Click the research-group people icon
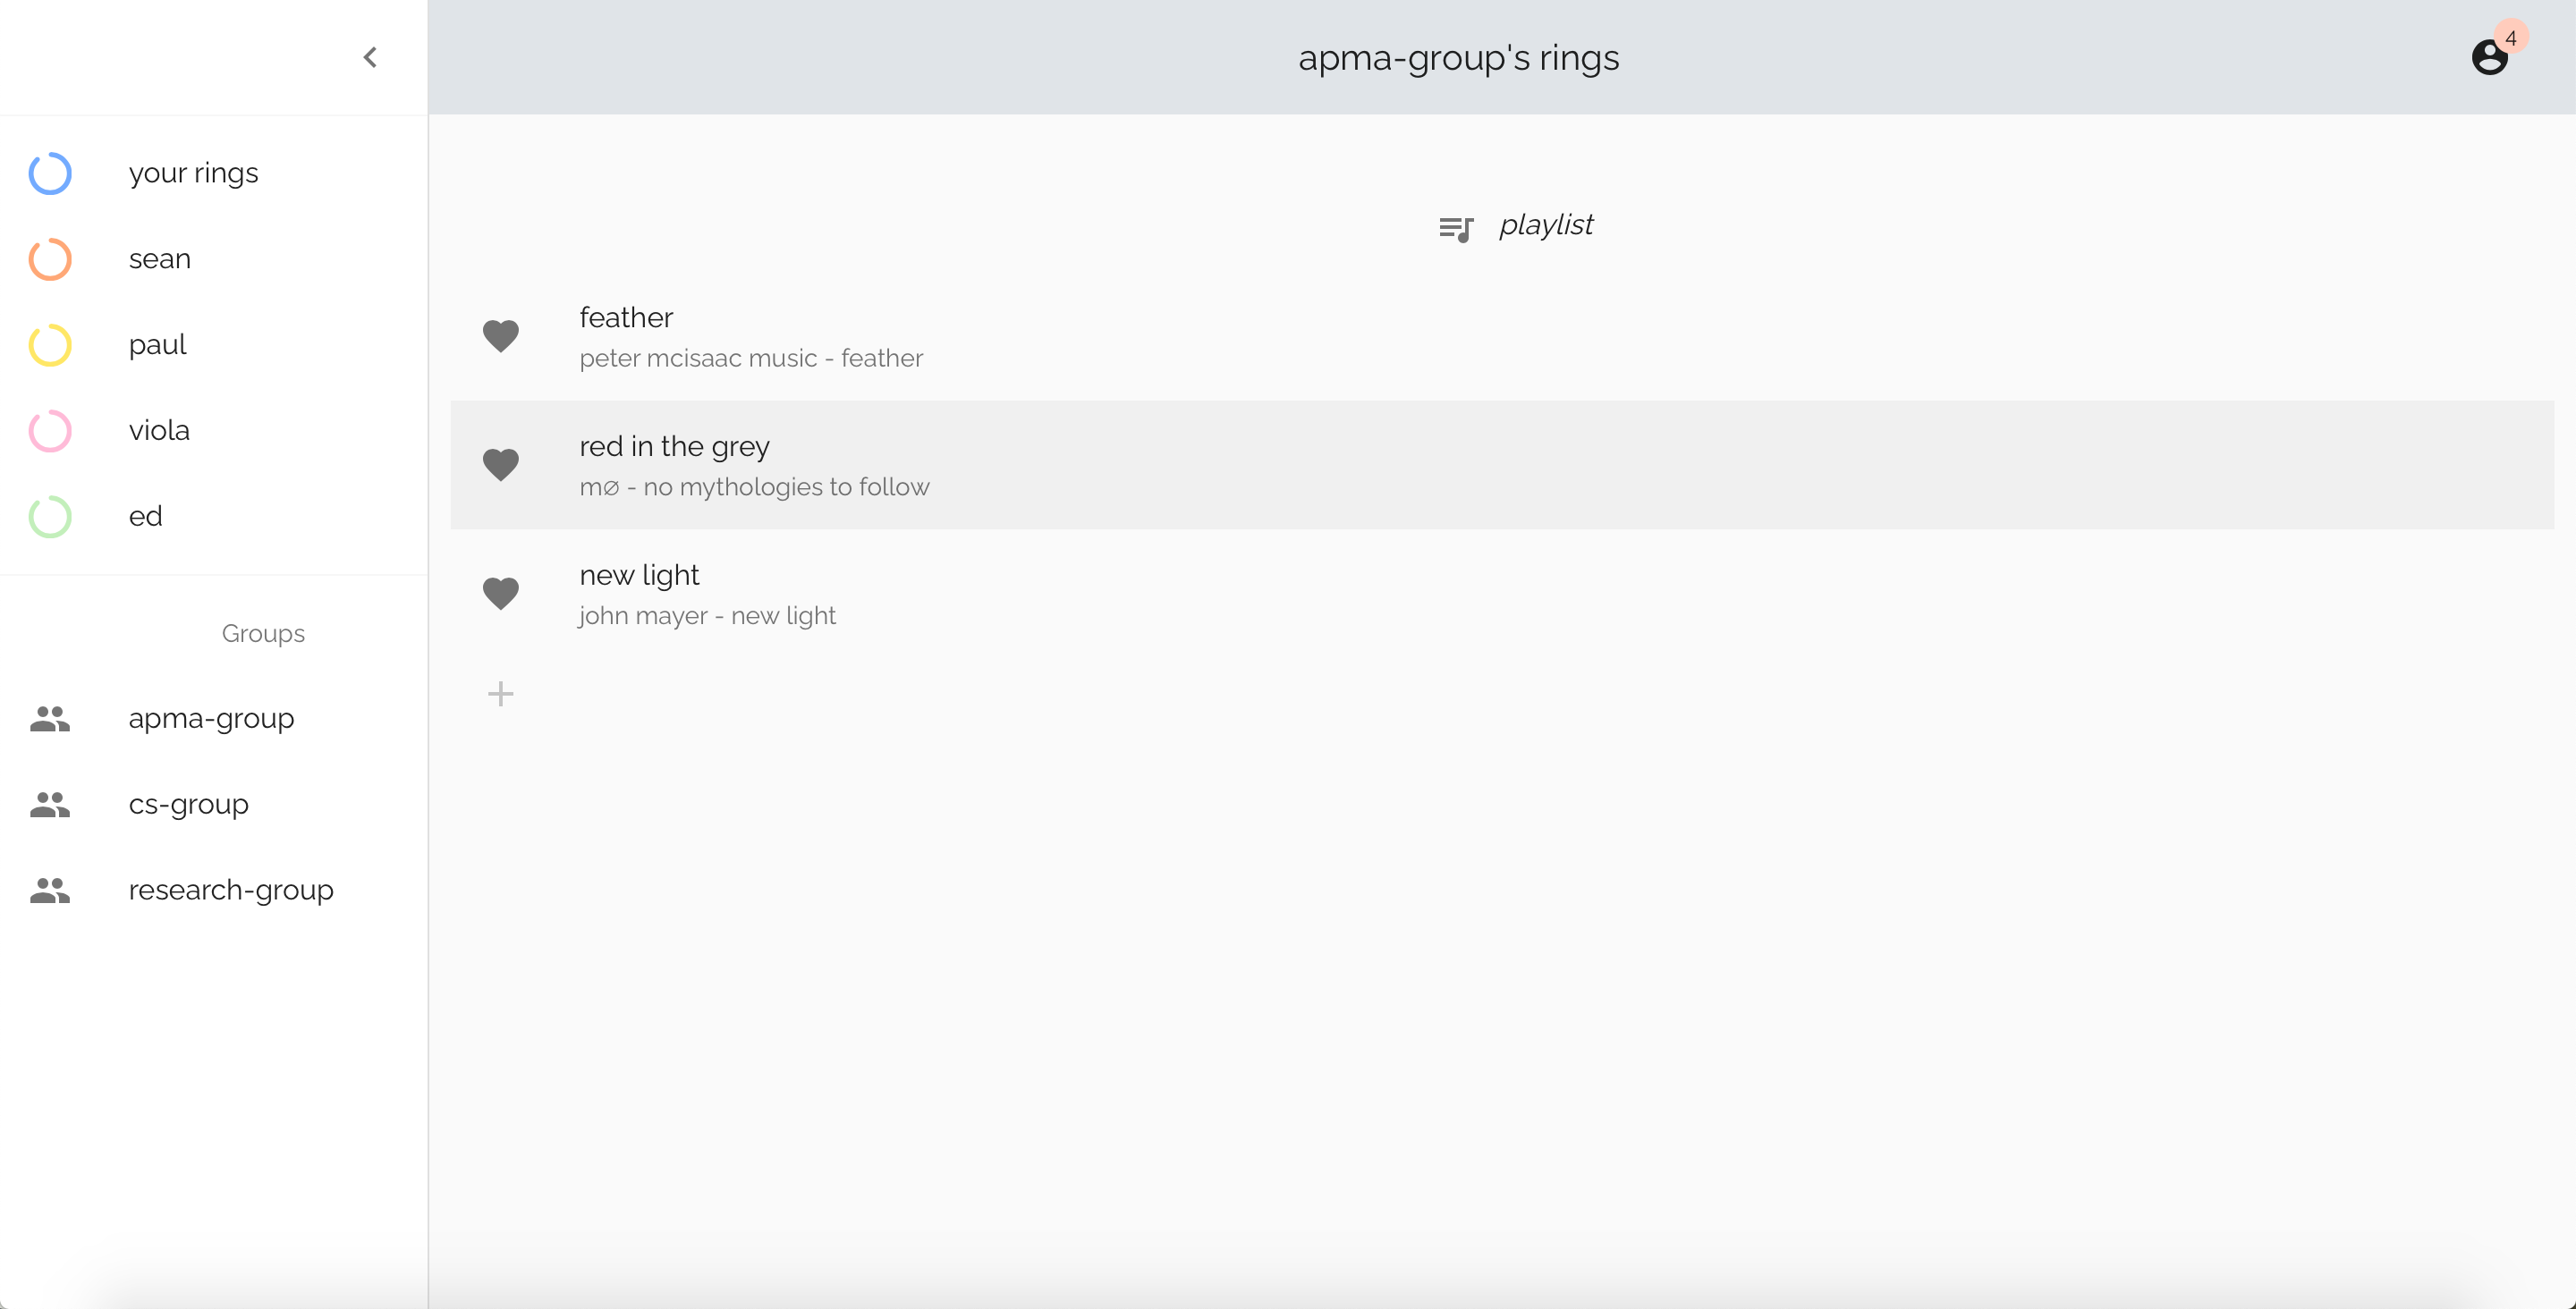This screenshot has height=1309, width=2576. click(50, 890)
